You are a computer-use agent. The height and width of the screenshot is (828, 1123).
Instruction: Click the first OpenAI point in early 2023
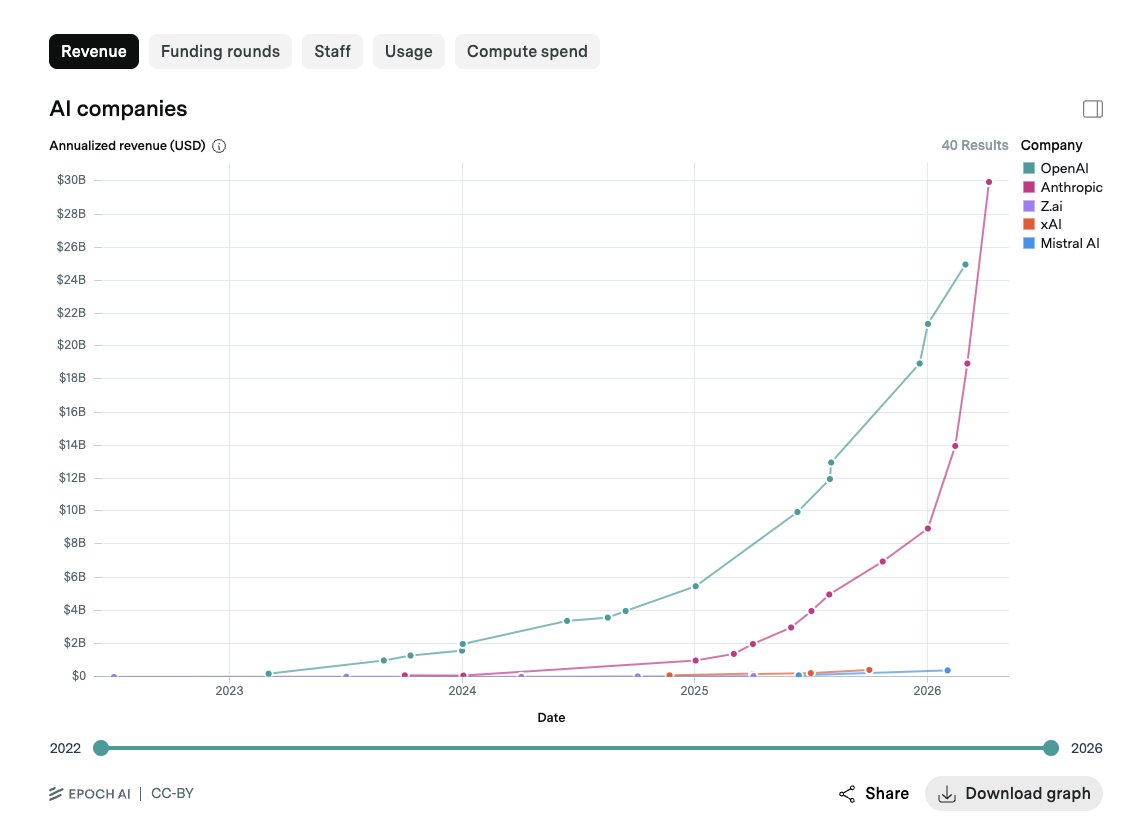coord(269,674)
